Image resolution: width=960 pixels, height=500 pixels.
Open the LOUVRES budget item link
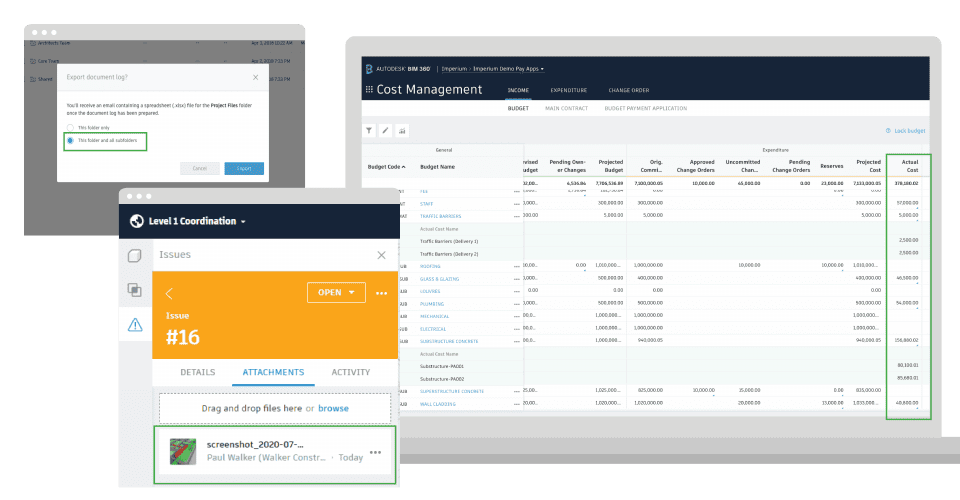point(430,291)
